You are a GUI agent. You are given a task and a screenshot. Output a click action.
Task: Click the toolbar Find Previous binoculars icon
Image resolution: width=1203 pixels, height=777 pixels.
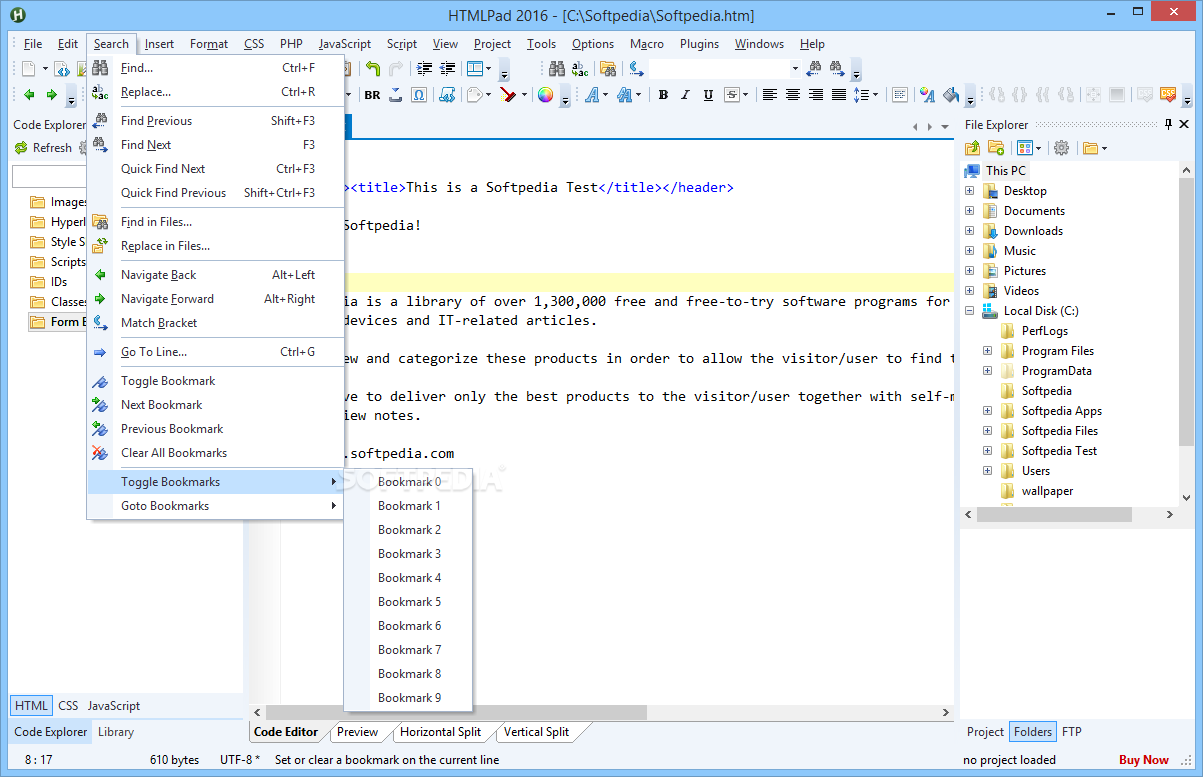coord(814,69)
